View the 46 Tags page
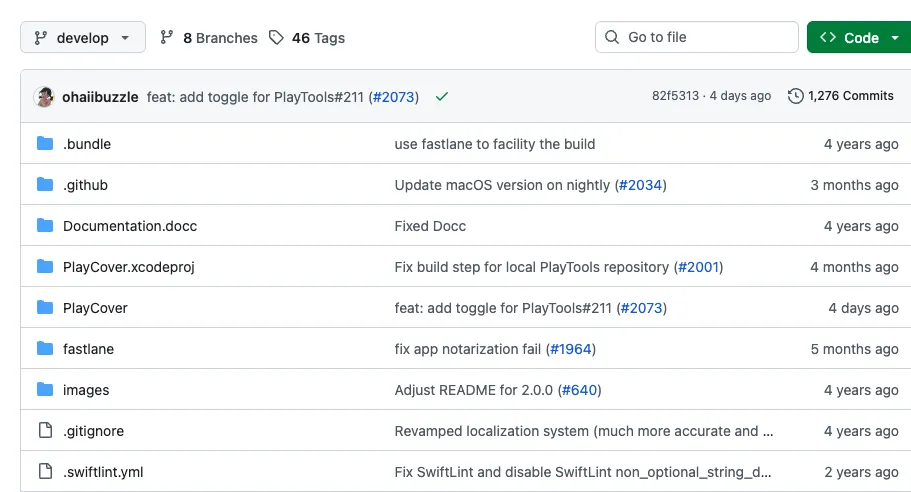 click(317, 38)
